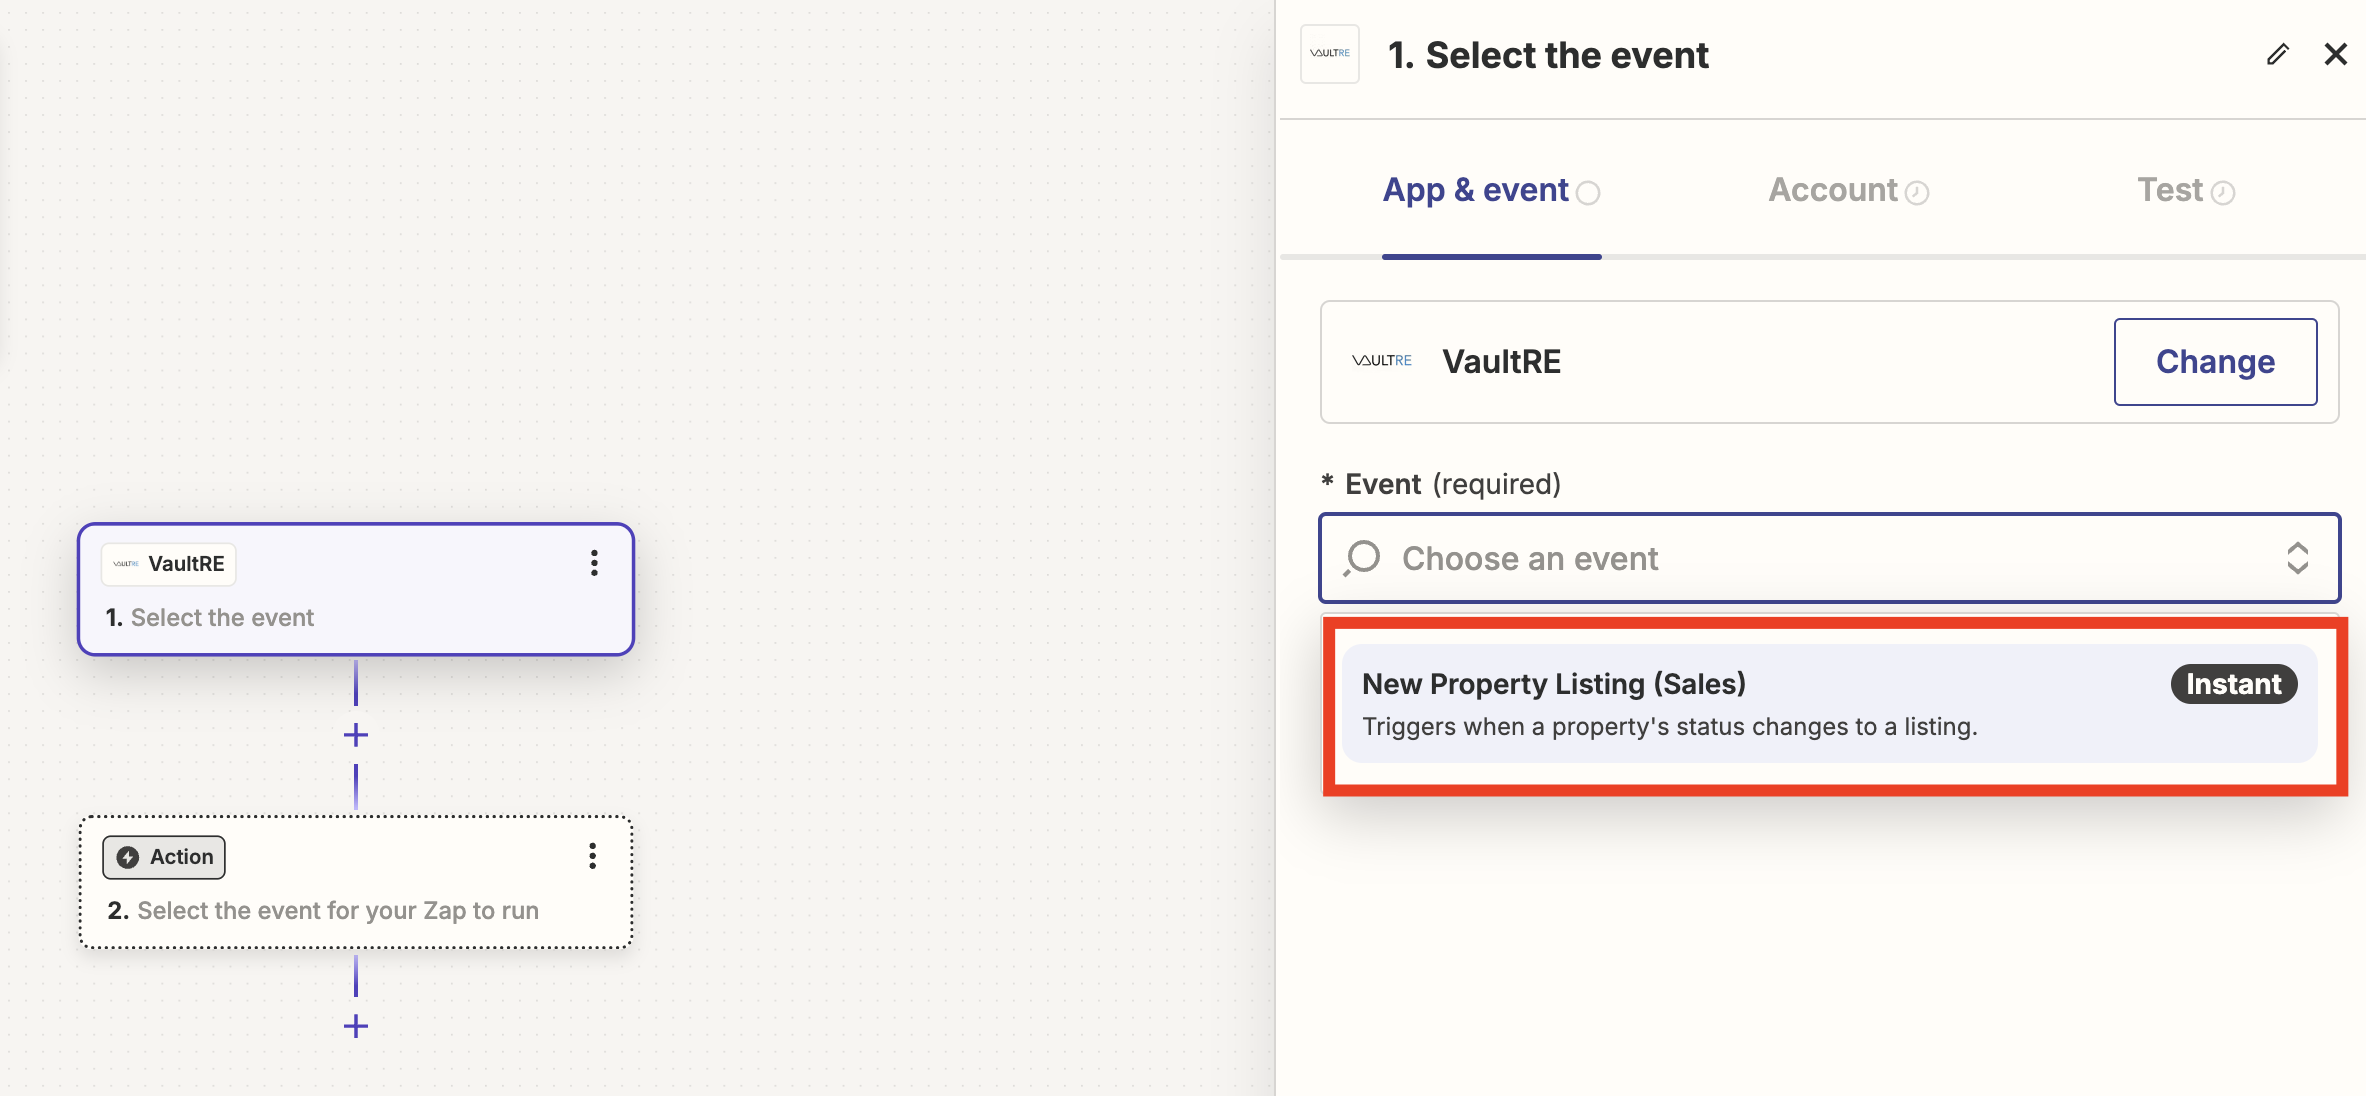The height and width of the screenshot is (1096, 2366).
Task: Focus the Choose an event search field
Action: click(x=1829, y=558)
